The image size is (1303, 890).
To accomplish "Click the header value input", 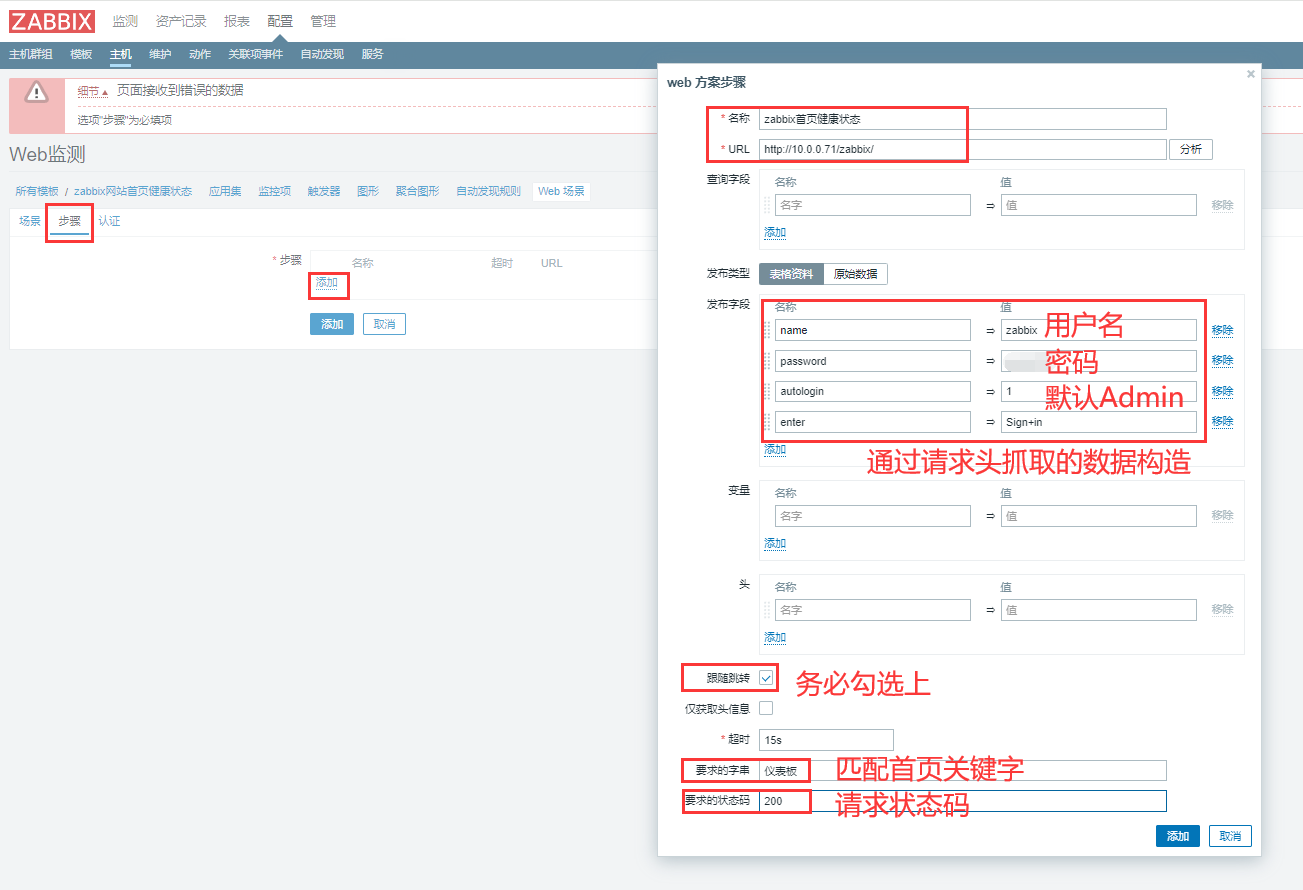I will (1099, 610).
